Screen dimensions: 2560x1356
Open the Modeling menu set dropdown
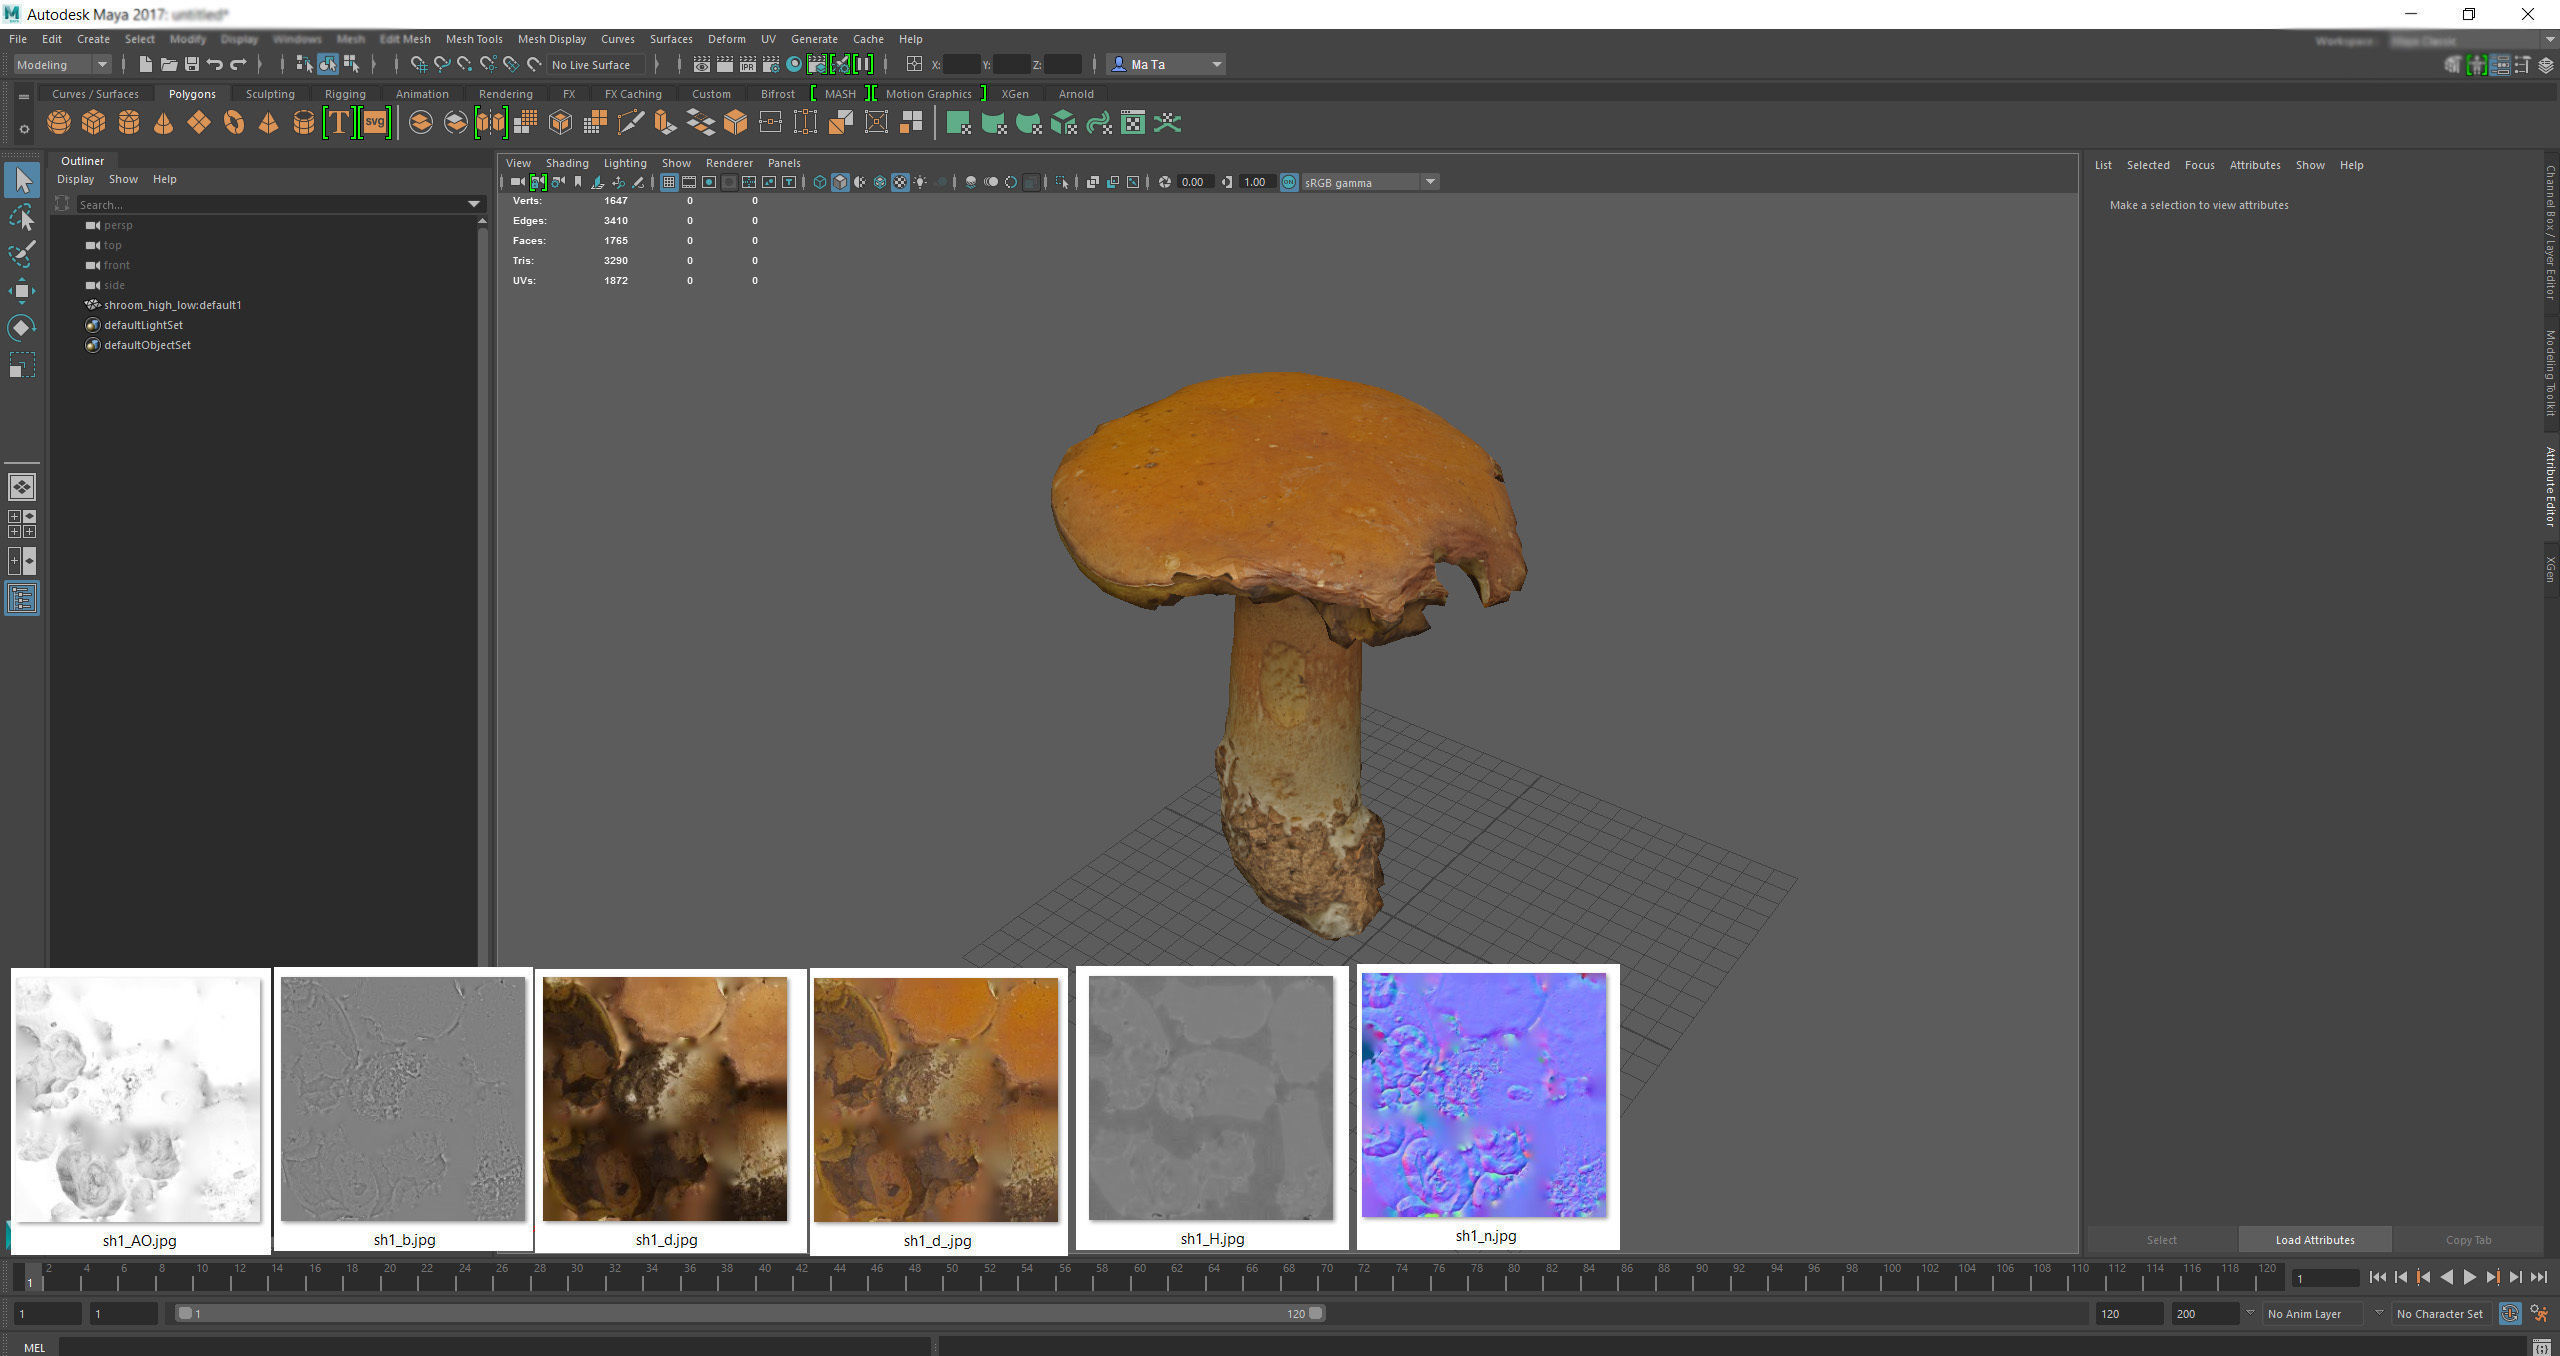click(x=62, y=64)
